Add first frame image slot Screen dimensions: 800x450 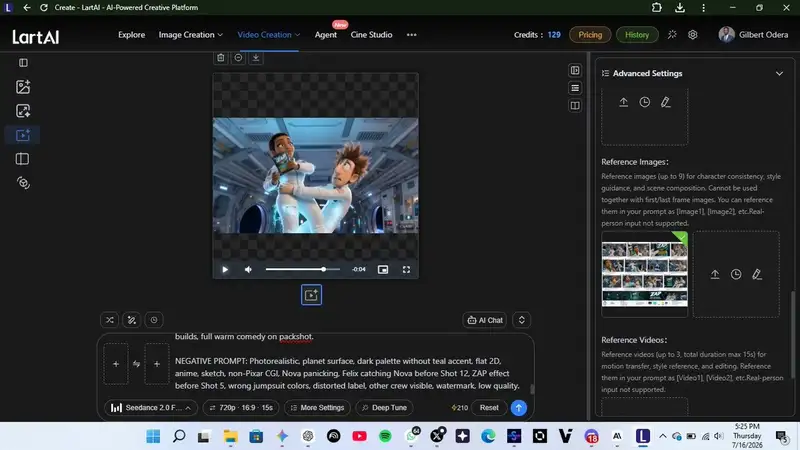point(116,364)
